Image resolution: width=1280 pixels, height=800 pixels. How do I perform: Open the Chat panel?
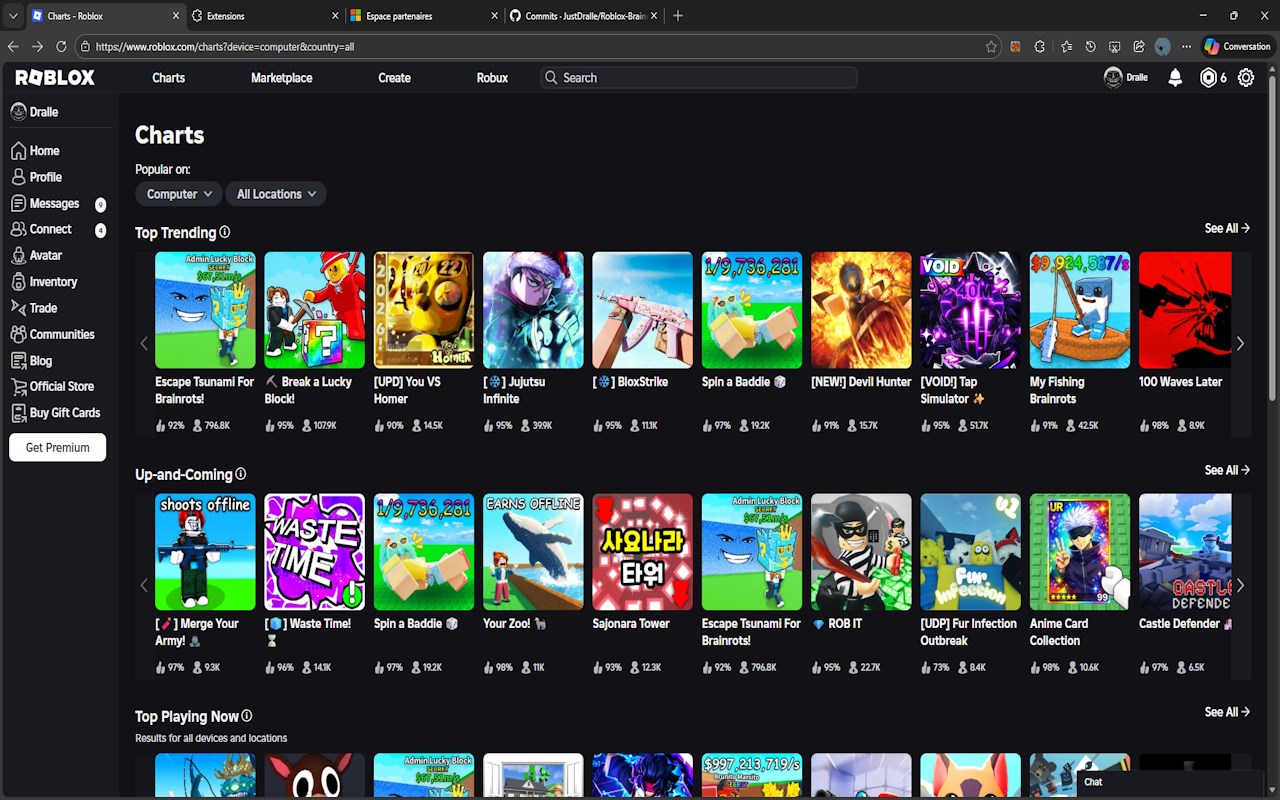pyautogui.click(x=1171, y=782)
